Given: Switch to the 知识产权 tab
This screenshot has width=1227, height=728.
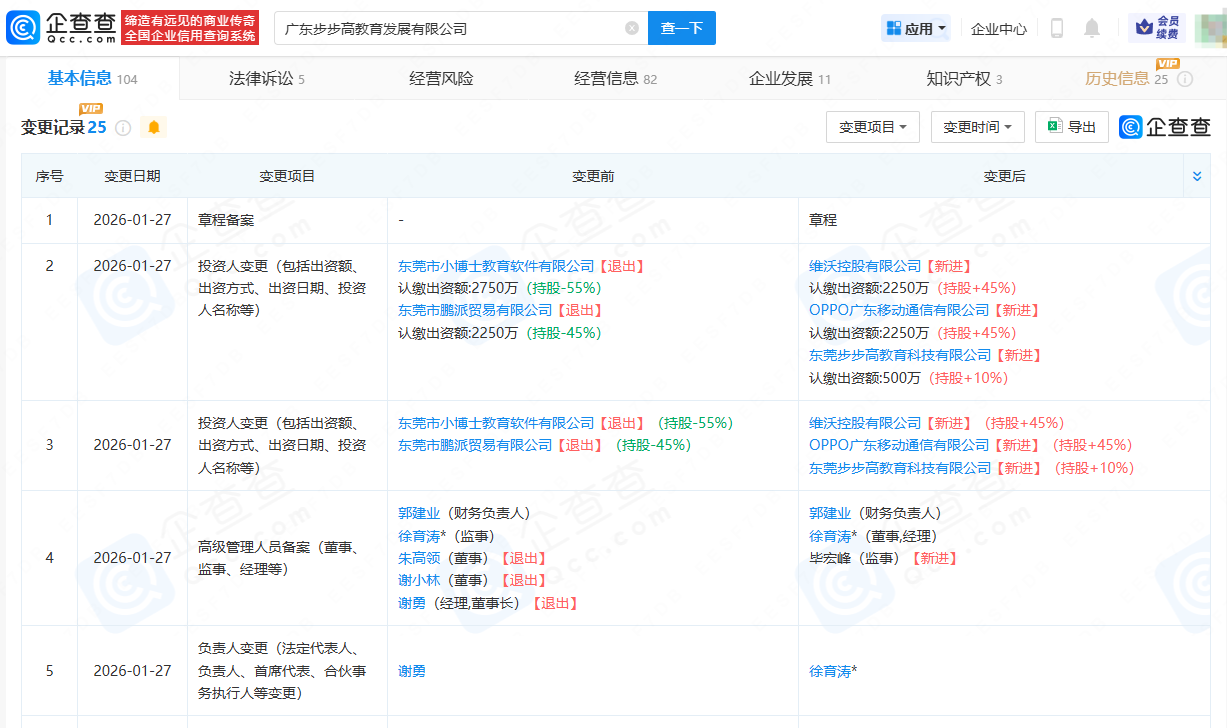Looking at the screenshot, I should 964,79.
